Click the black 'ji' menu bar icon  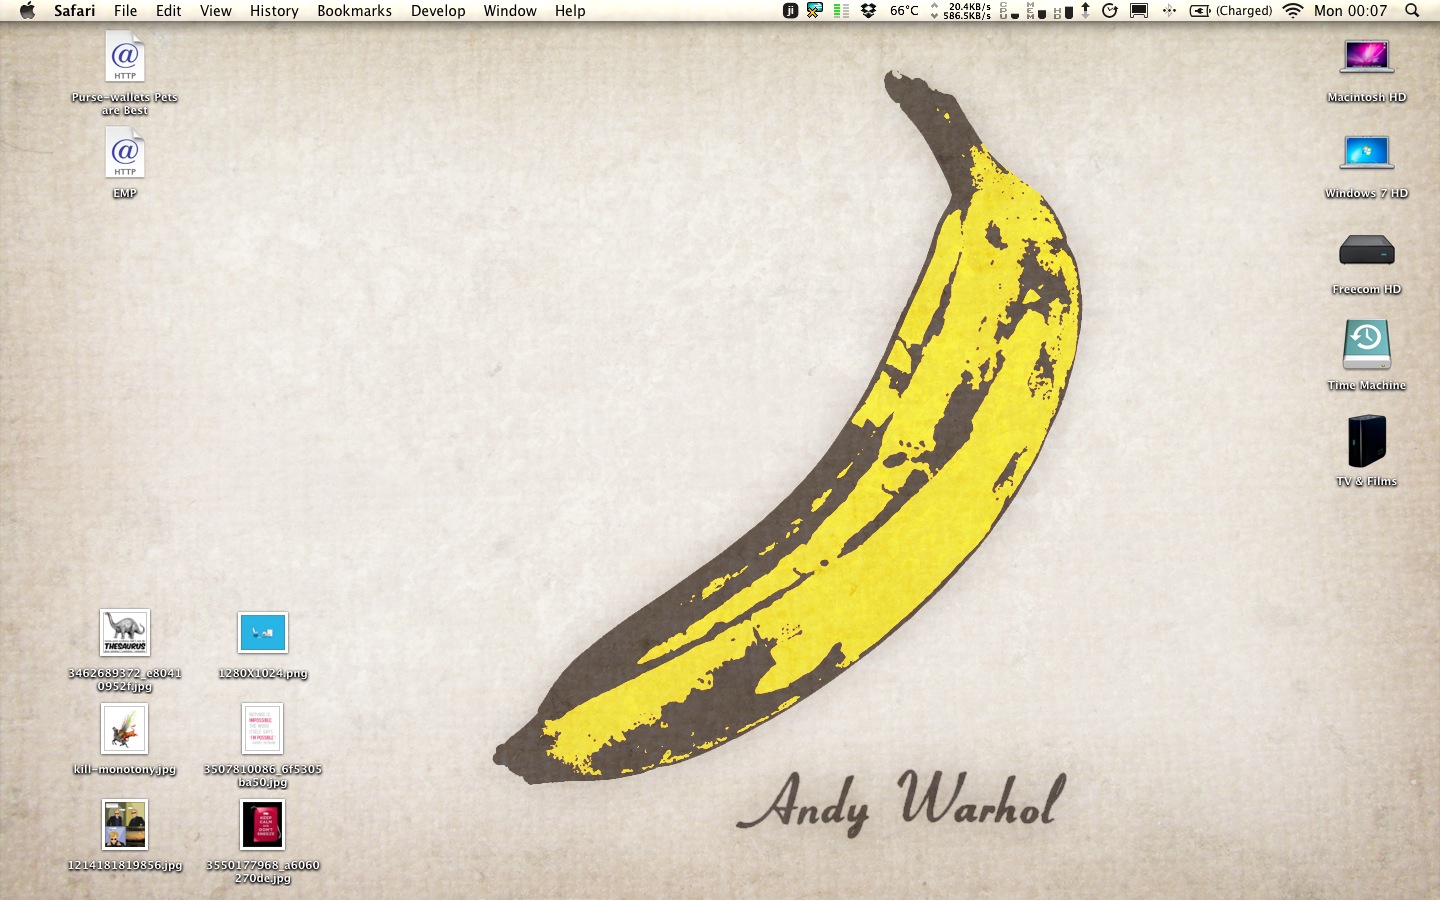click(790, 11)
